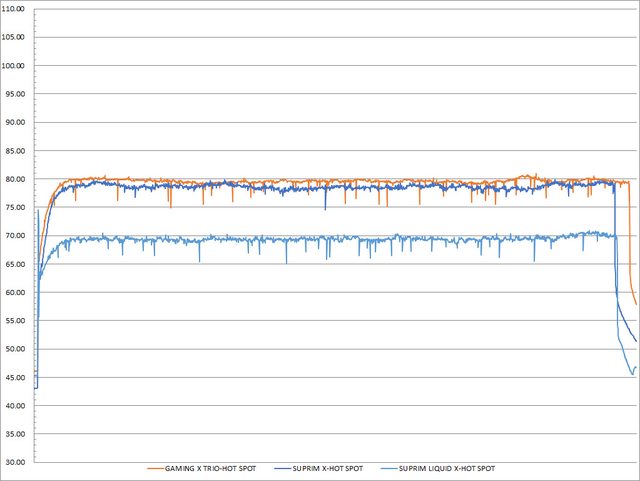Screen dimensions: 640x481
Task: Click the 45.00 y-axis tick label
Action: coord(17,378)
